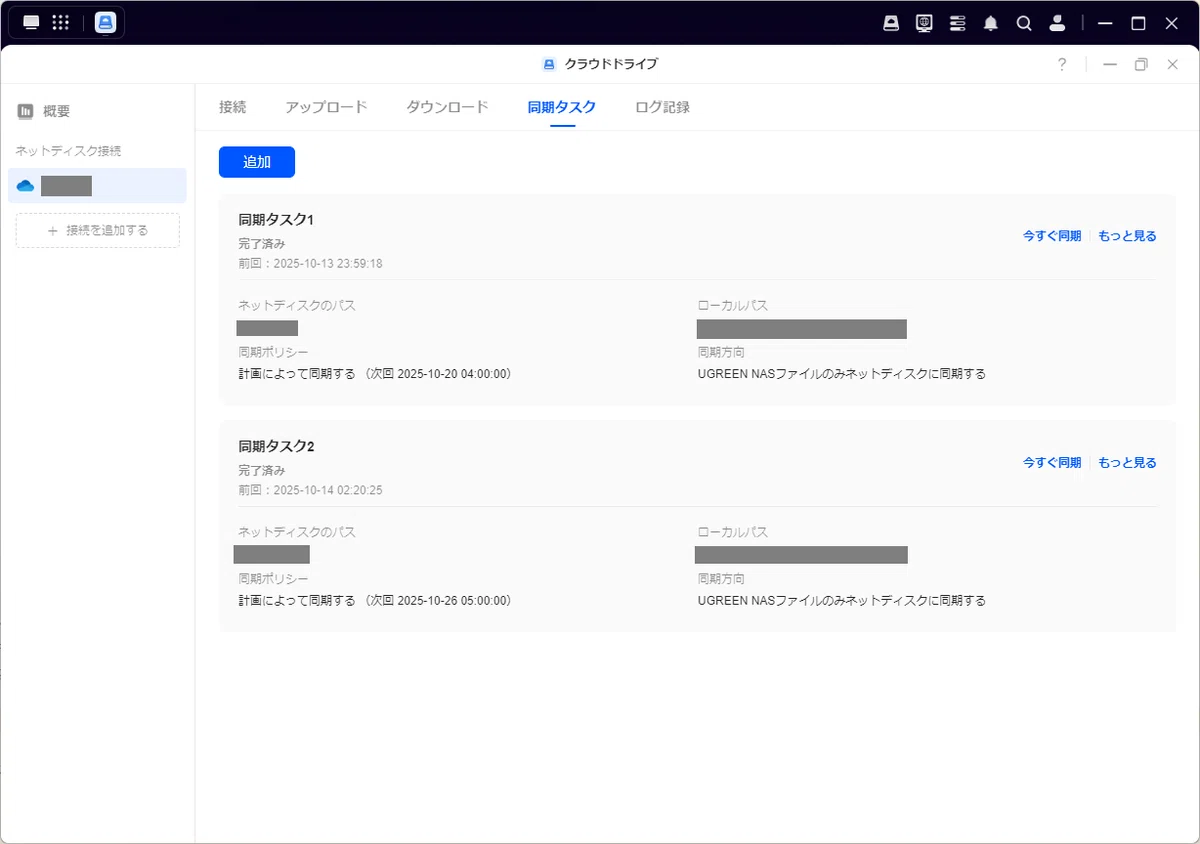This screenshot has height=844, width=1200.
Task: Click the 同期タスク2 title
Action: click(276, 446)
